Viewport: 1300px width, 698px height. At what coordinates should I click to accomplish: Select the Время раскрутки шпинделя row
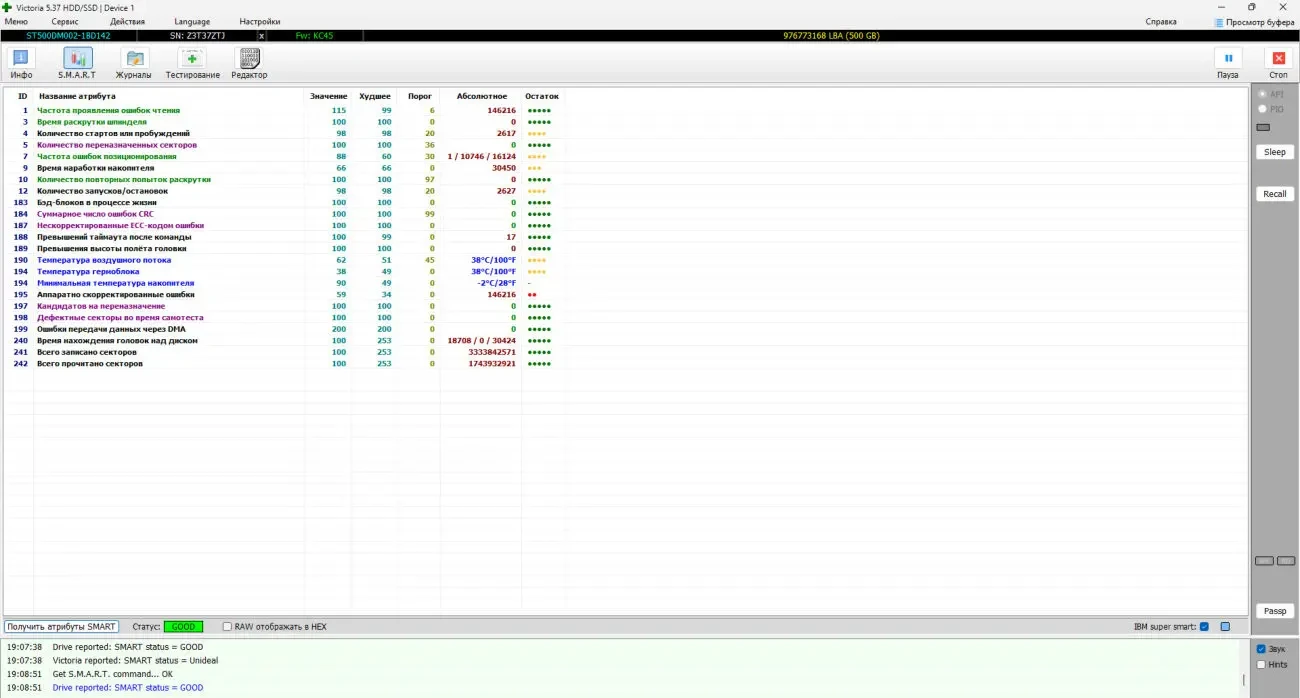(x=283, y=122)
